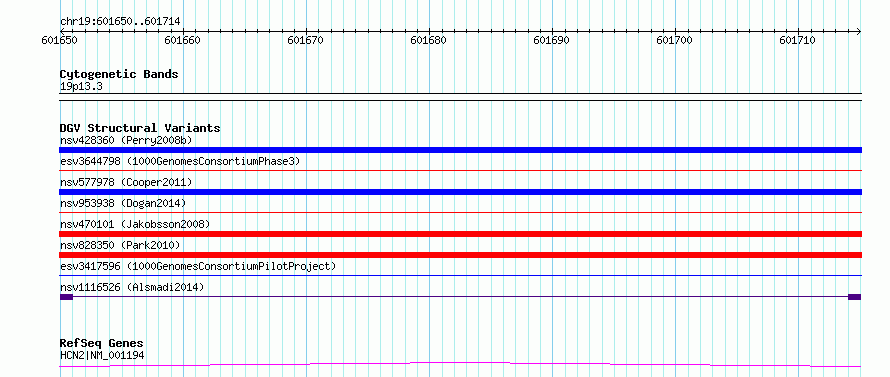Click the 601700 ruler position marker
Screen dimensions: 890x377
click(x=675, y=40)
